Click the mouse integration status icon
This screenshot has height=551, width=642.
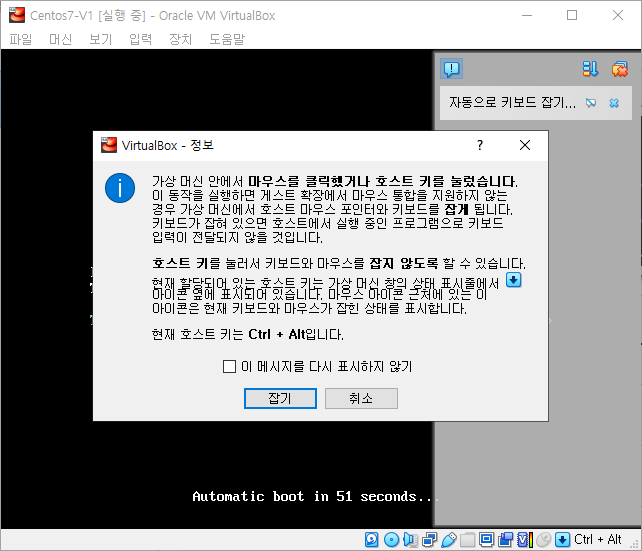click(x=543, y=540)
